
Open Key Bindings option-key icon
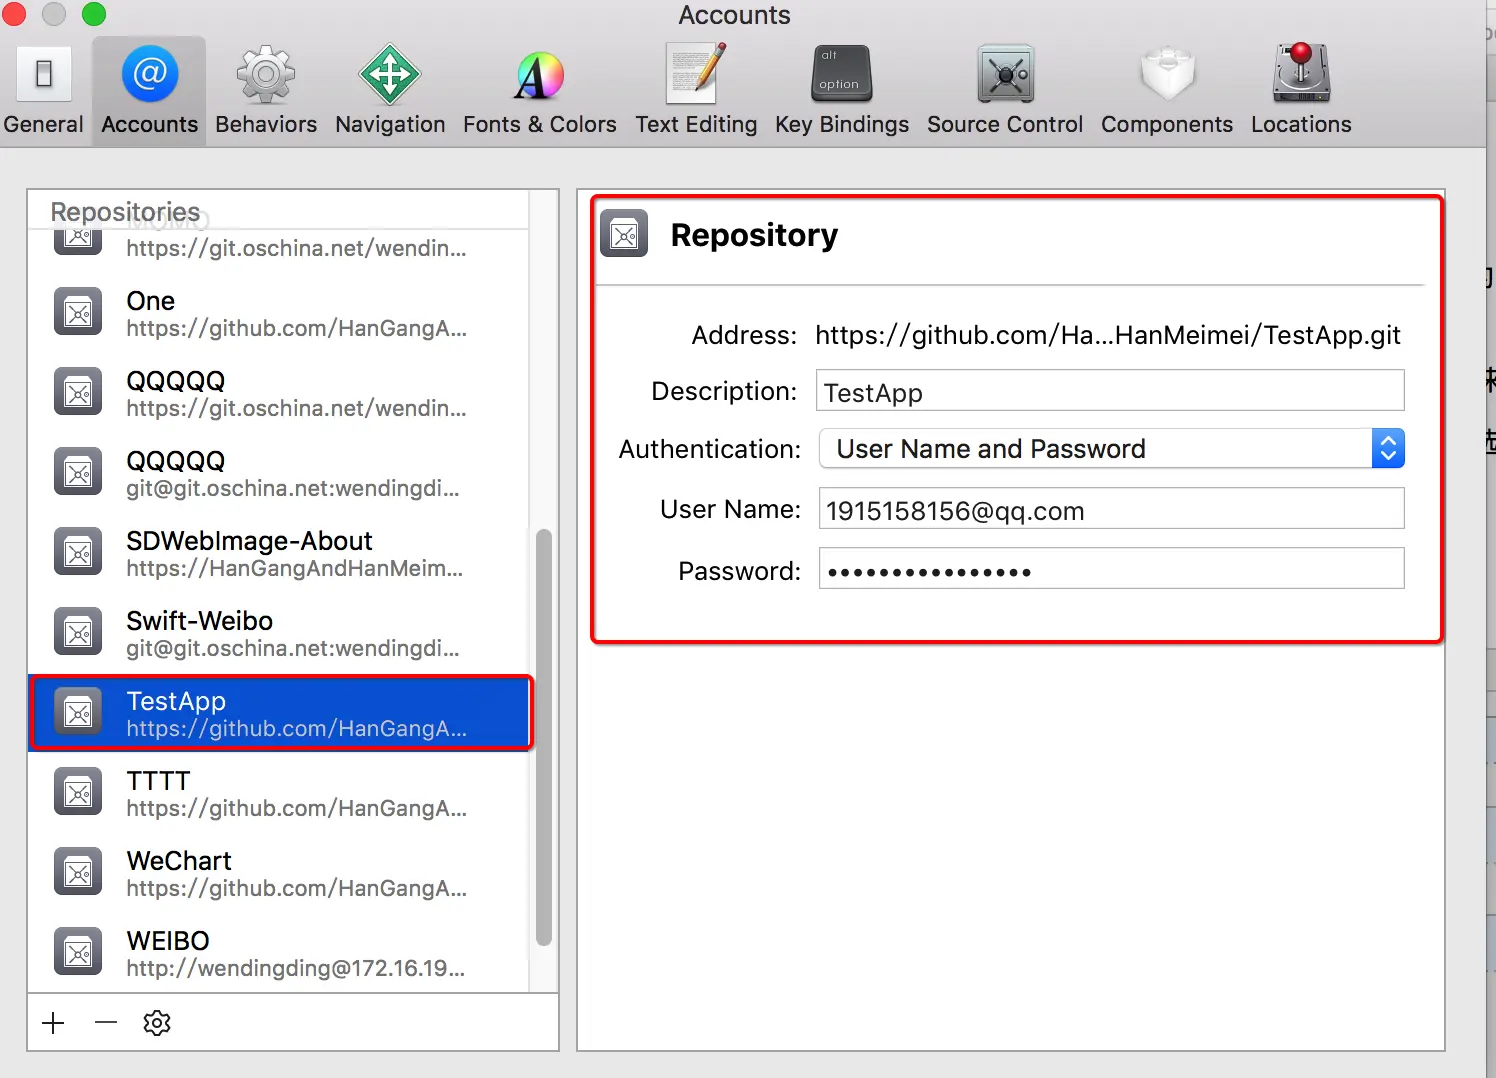(842, 74)
